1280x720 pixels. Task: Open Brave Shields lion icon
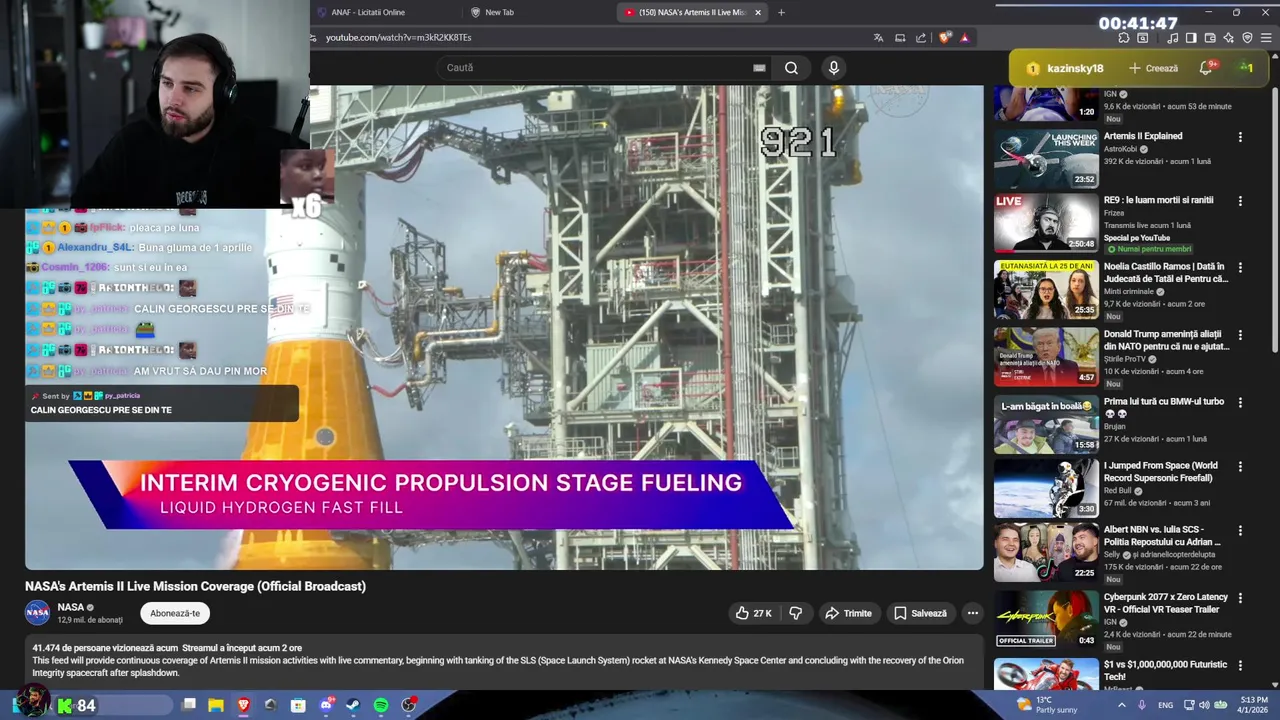coord(945,38)
